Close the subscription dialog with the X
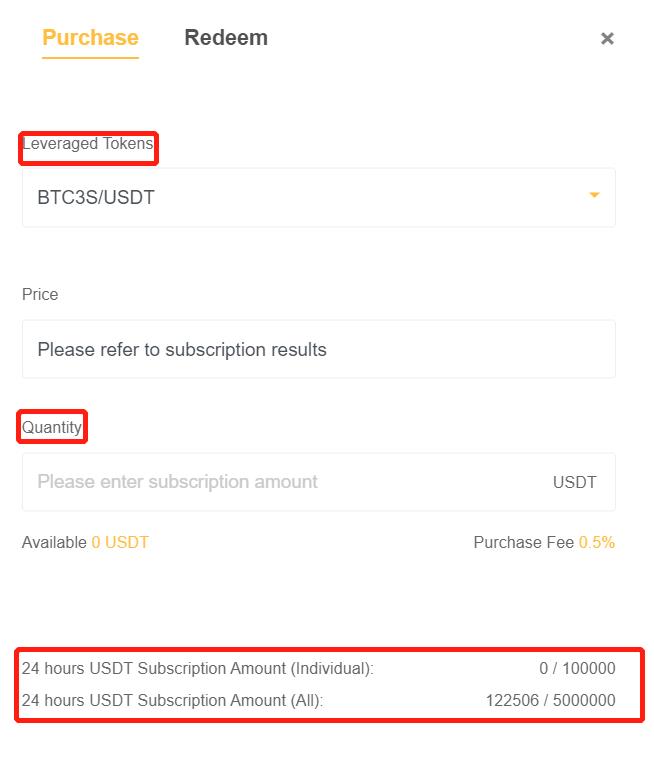The width and height of the screenshot is (654, 771). tap(607, 39)
